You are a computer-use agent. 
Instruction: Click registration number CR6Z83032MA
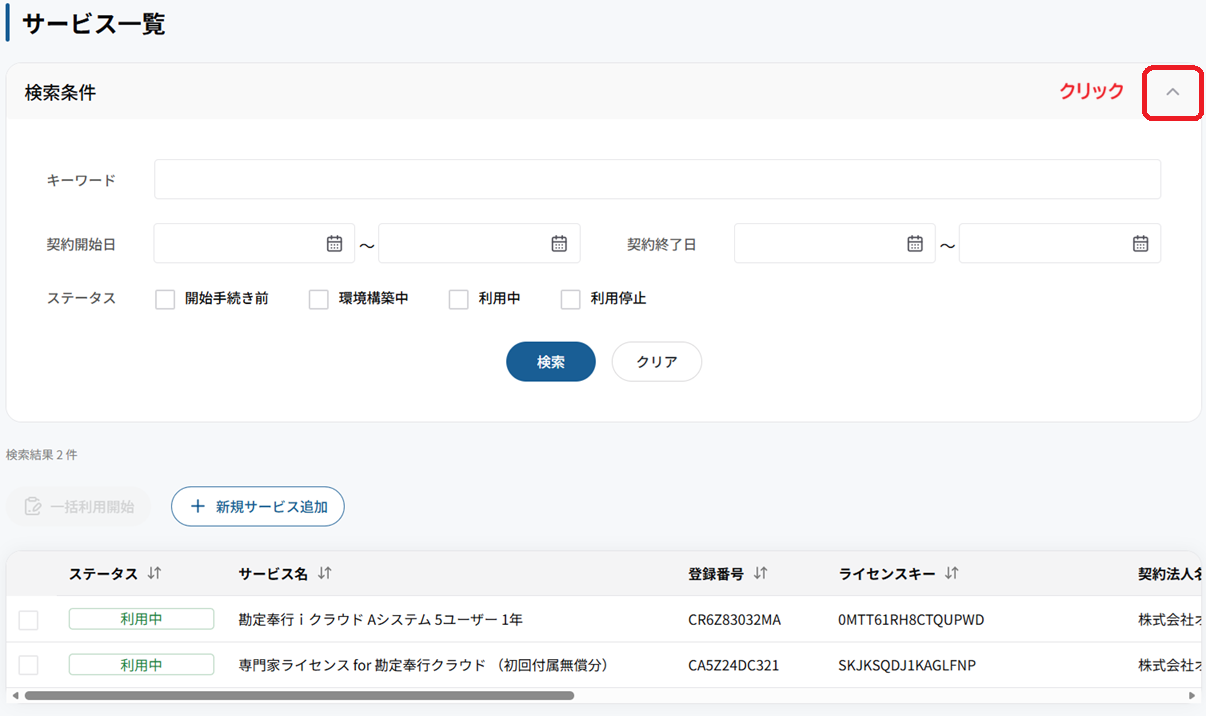pyautogui.click(x=735, y=620)
